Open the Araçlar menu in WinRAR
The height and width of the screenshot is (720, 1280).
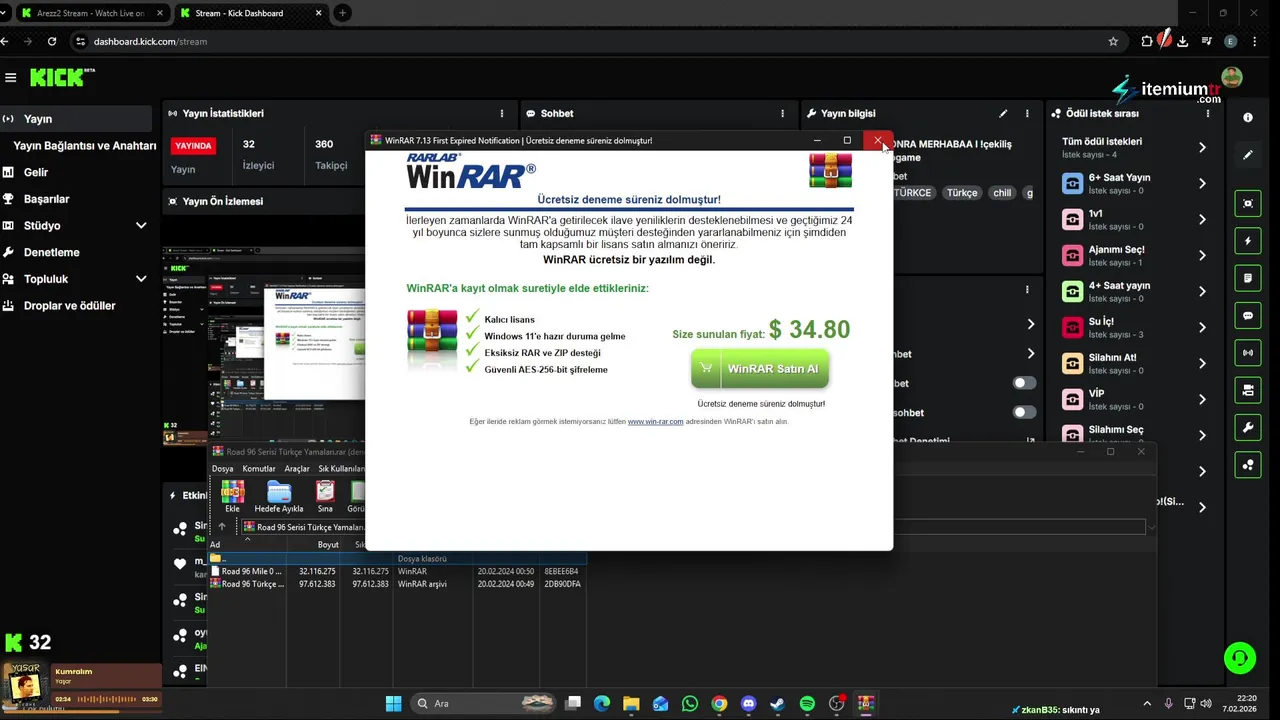pyautogui.click(x=297, y=468)
